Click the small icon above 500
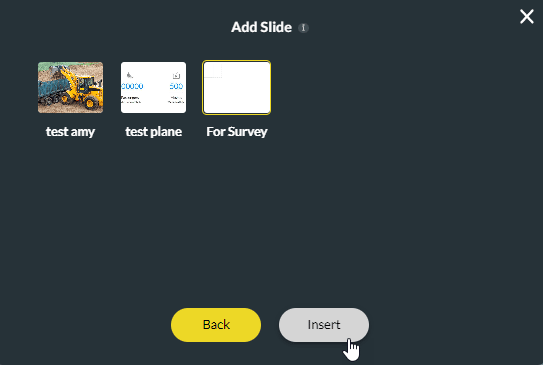Image resolution: width=543 pixels, height=365 pixels. click(x=176, y=75)
